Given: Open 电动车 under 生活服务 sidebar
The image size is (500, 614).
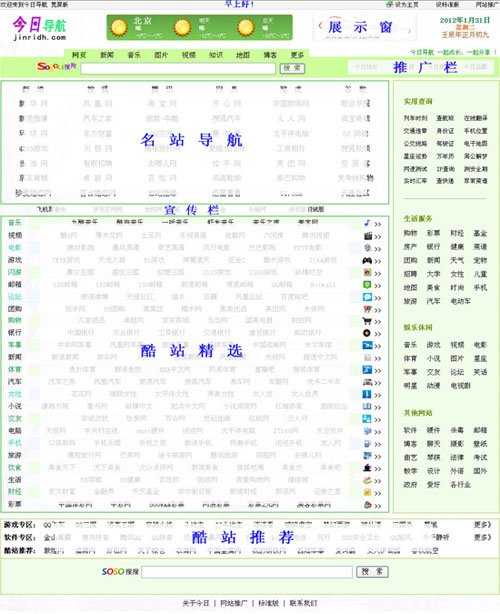Looking at the screenshot, I should 460,301.
